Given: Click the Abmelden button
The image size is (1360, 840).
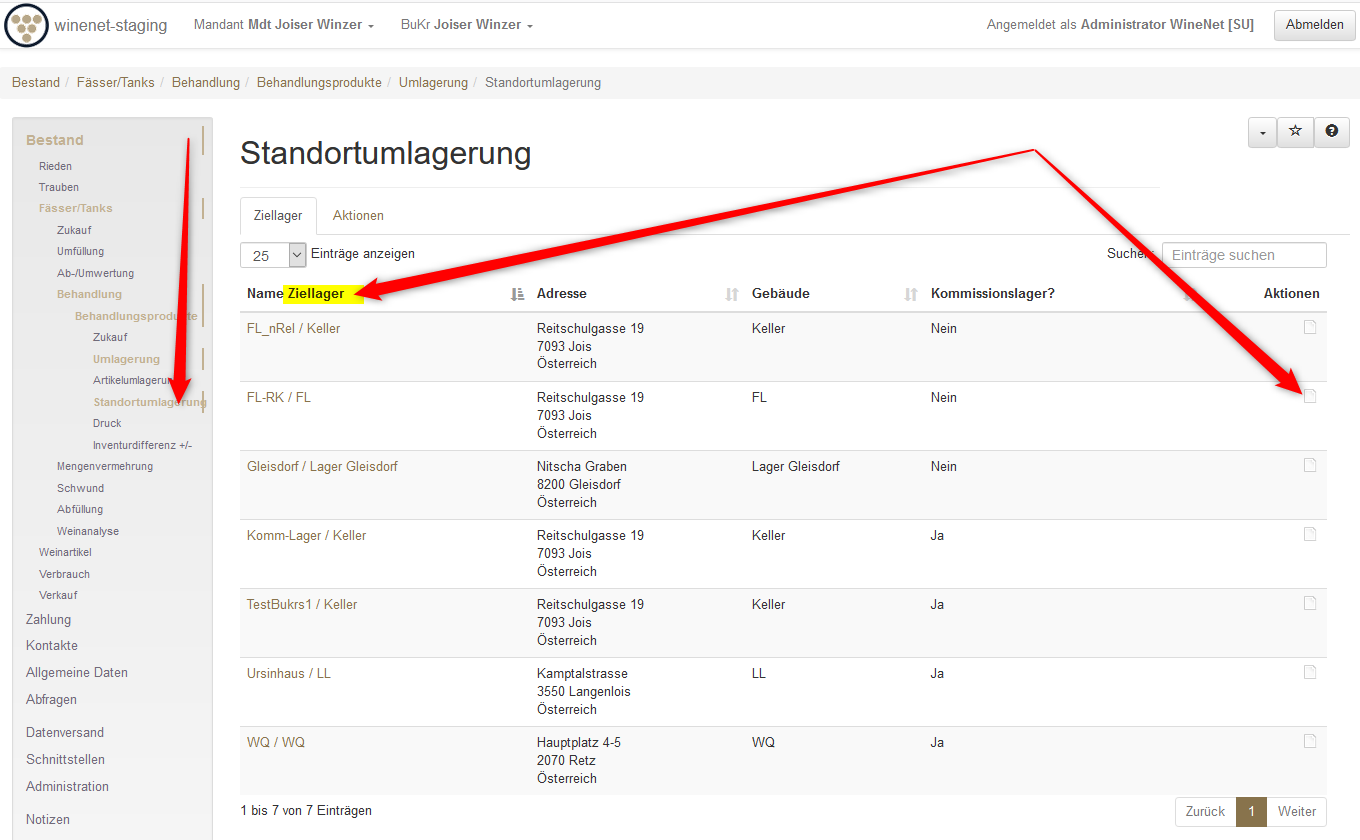Looking at the screenshot, I should 1314,25.
